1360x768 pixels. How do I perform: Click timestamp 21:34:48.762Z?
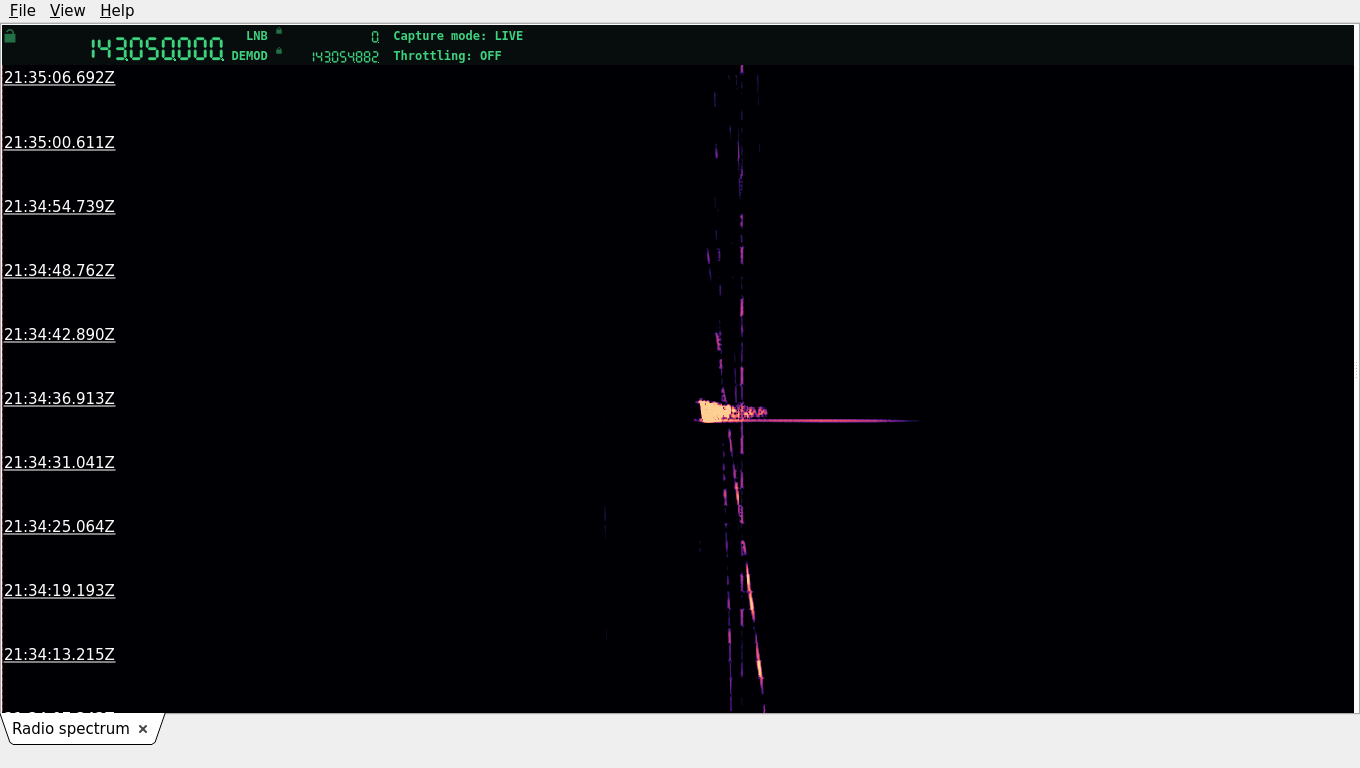59,270
